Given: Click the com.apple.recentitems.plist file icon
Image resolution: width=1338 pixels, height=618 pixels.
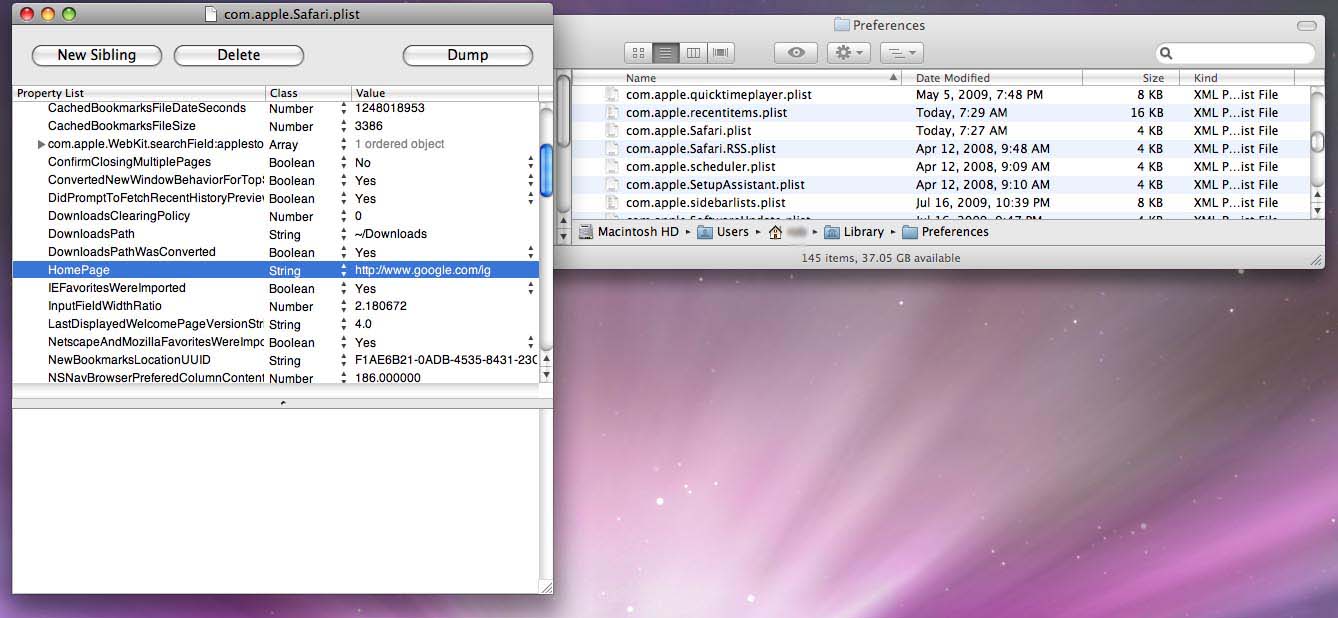Looking at the screenshot, I should click(613, 113).
